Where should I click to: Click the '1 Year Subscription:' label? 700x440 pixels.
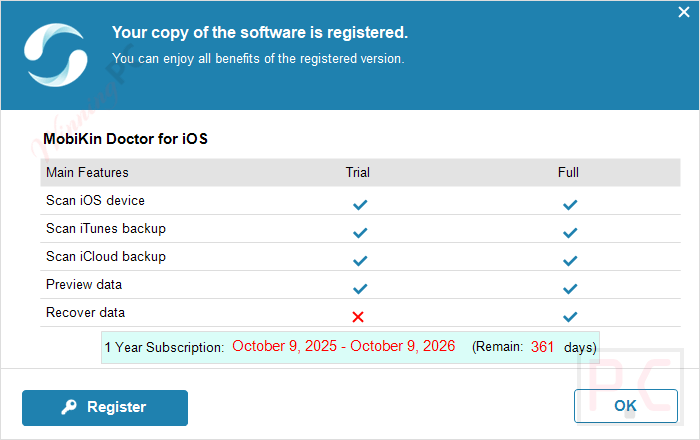164,347
